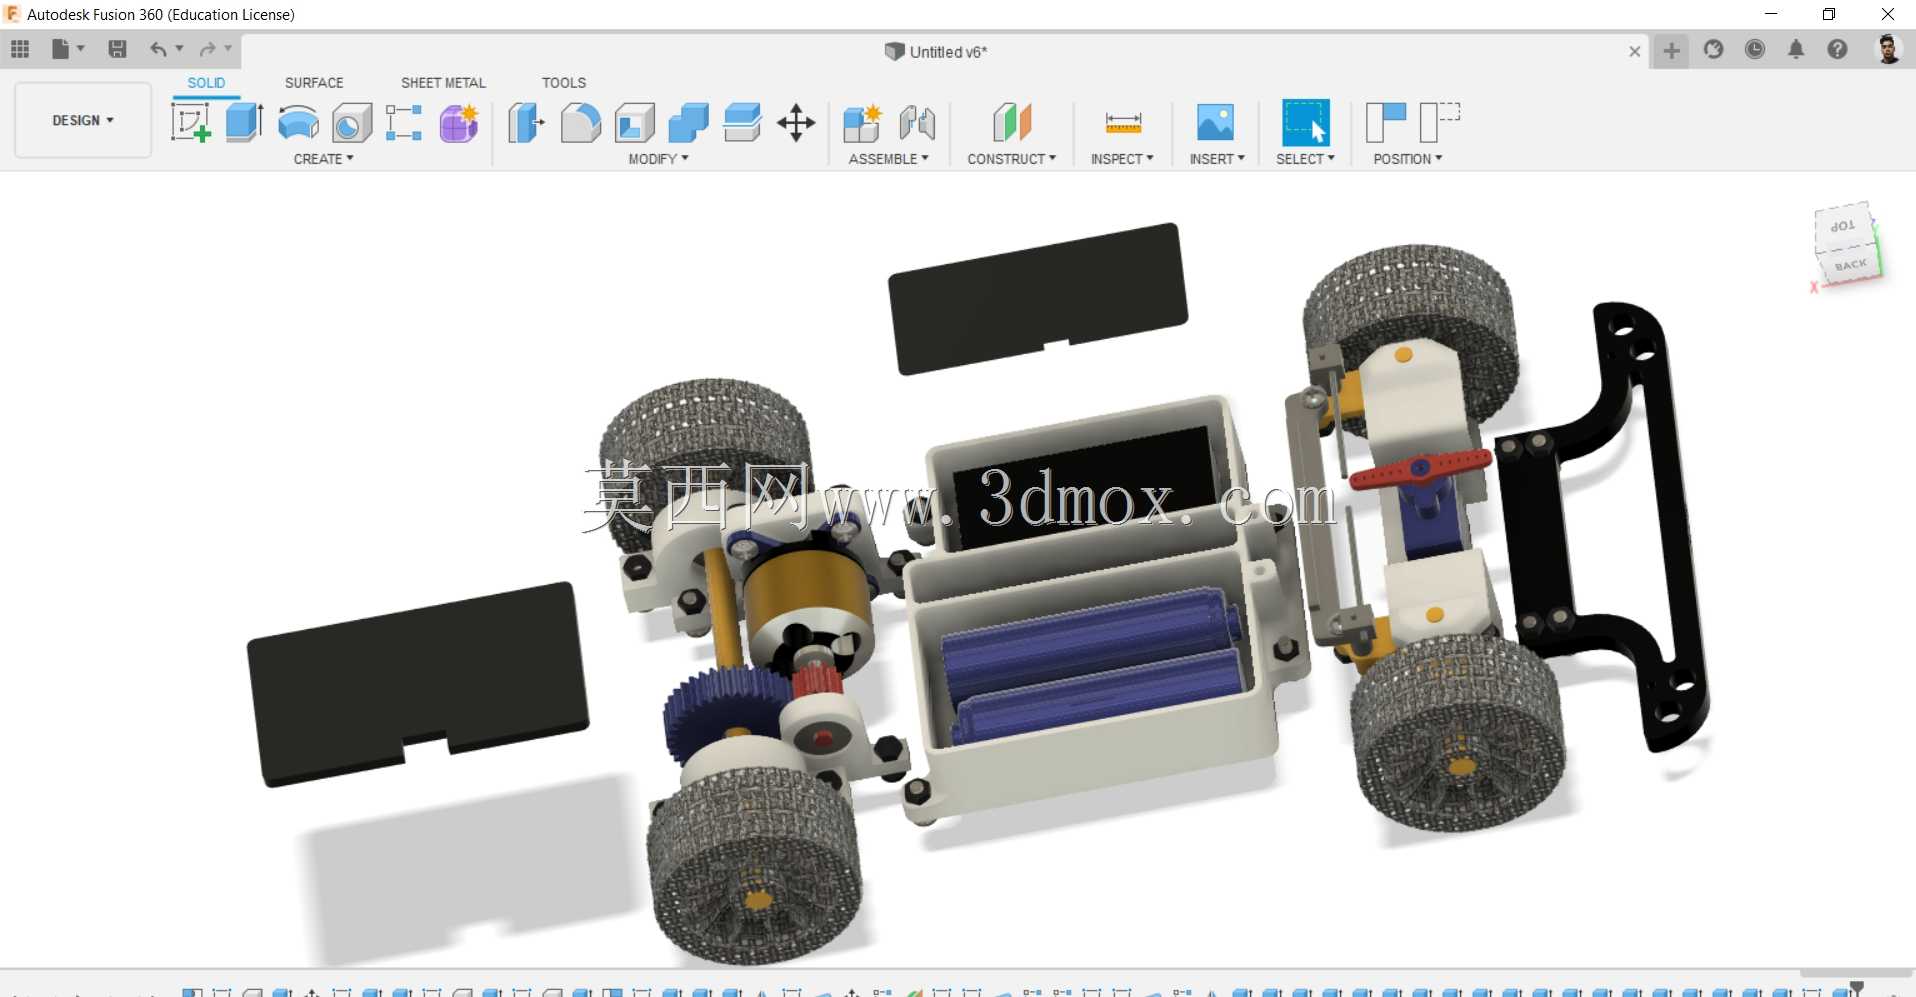Select the Revolve tool

[298, 123]
